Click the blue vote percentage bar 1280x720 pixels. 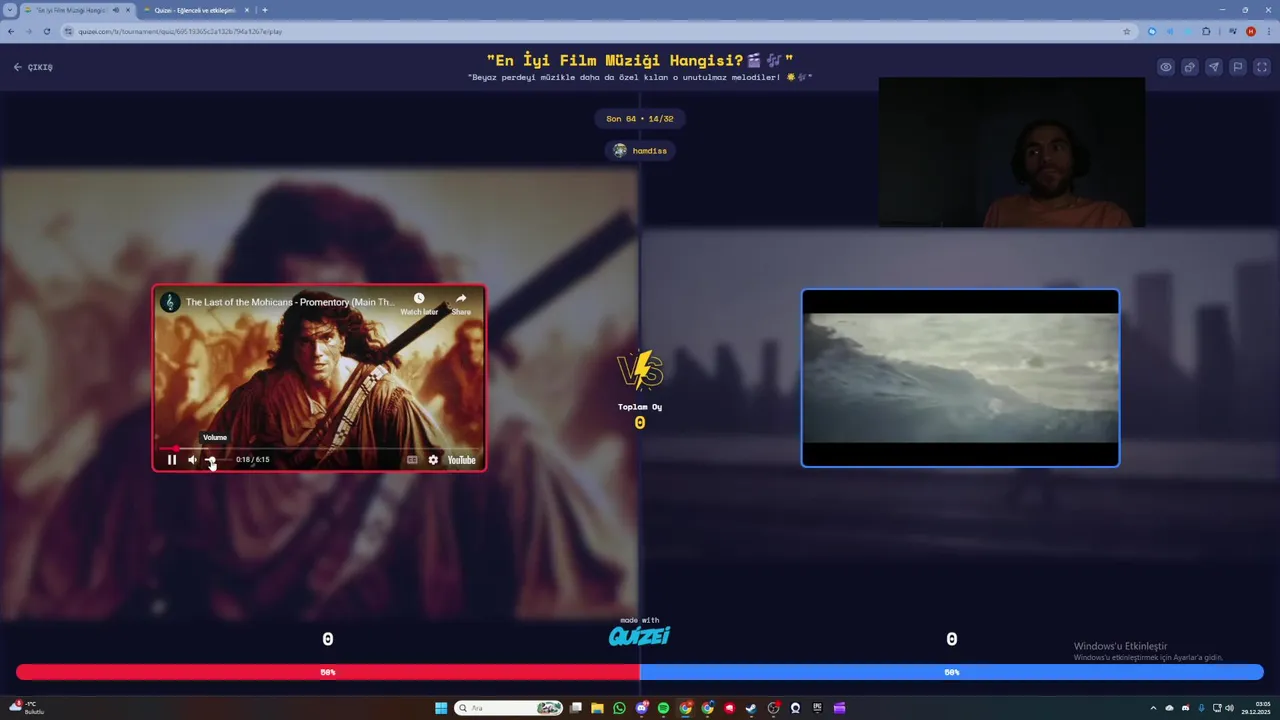(952, 672)
